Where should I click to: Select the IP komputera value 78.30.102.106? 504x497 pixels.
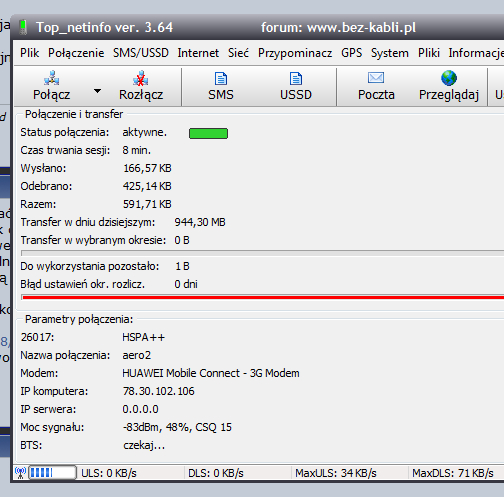click(158, 391)
